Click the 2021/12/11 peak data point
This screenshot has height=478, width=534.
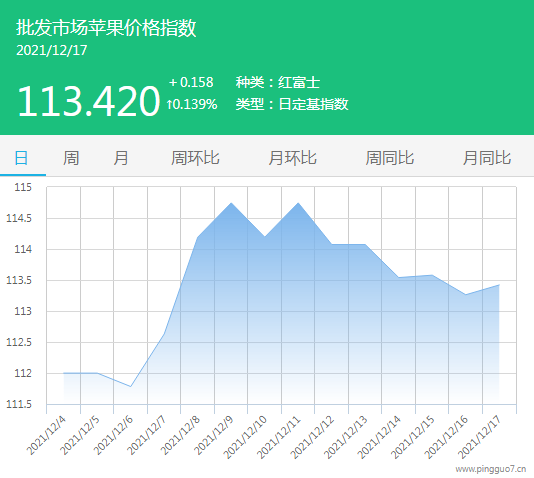click(x=298, y=203)
